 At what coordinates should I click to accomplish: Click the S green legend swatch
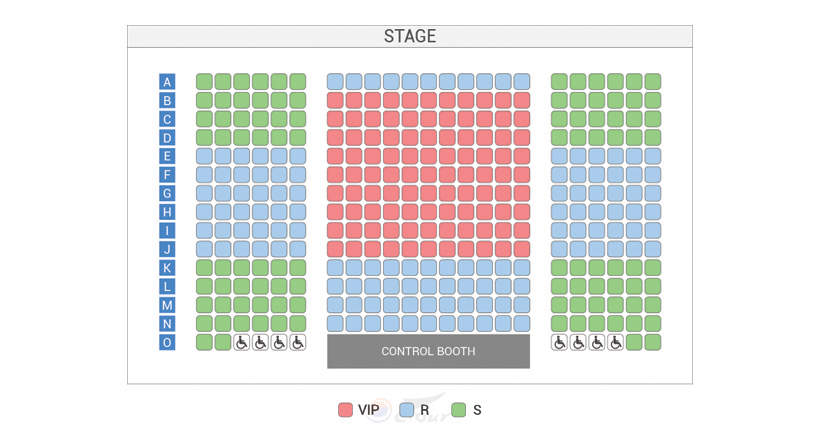point(459,410)
